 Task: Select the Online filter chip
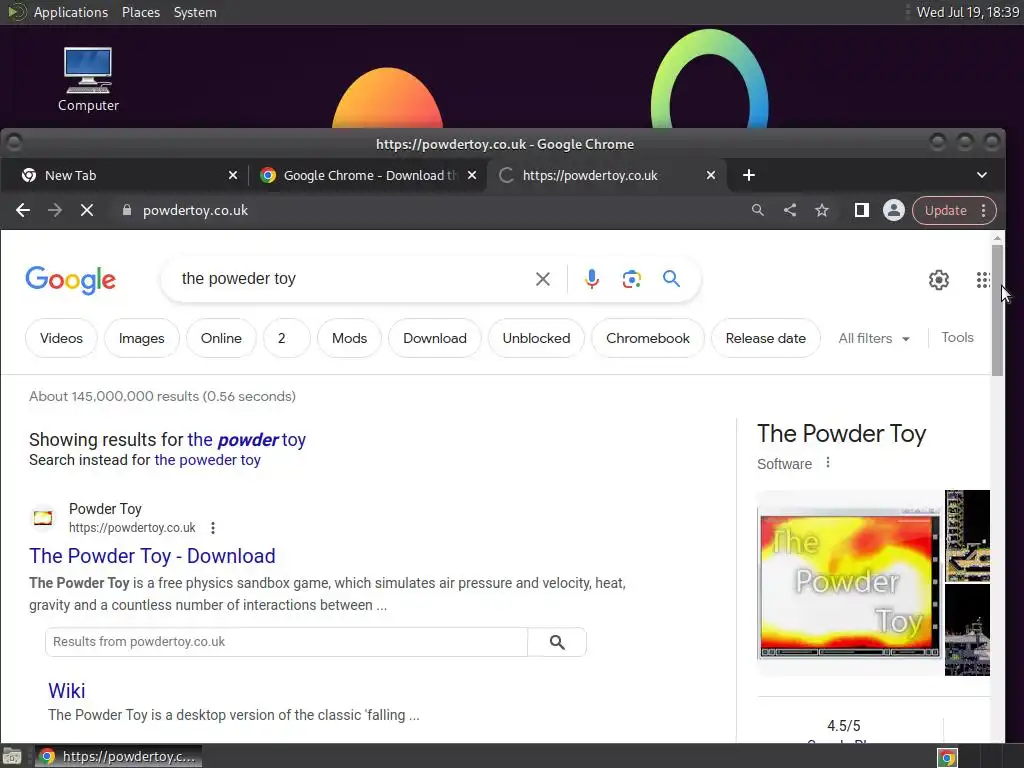(221, 338)
